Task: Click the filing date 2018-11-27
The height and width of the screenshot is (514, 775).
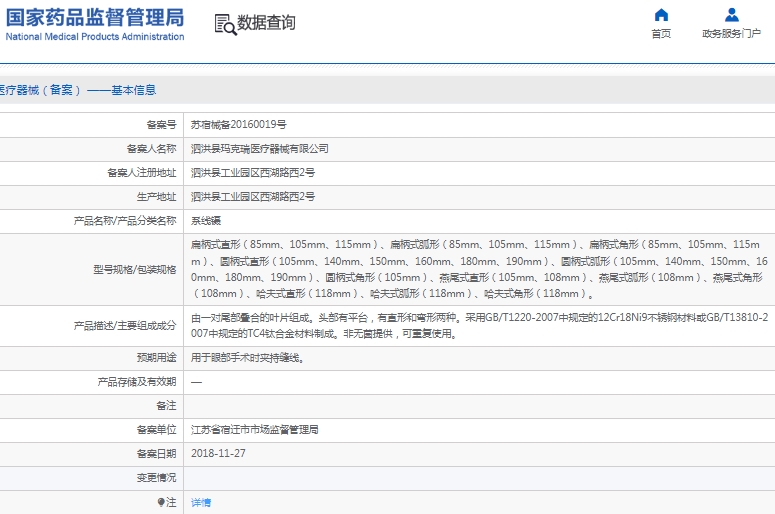Action: click(x=218, y=454)
